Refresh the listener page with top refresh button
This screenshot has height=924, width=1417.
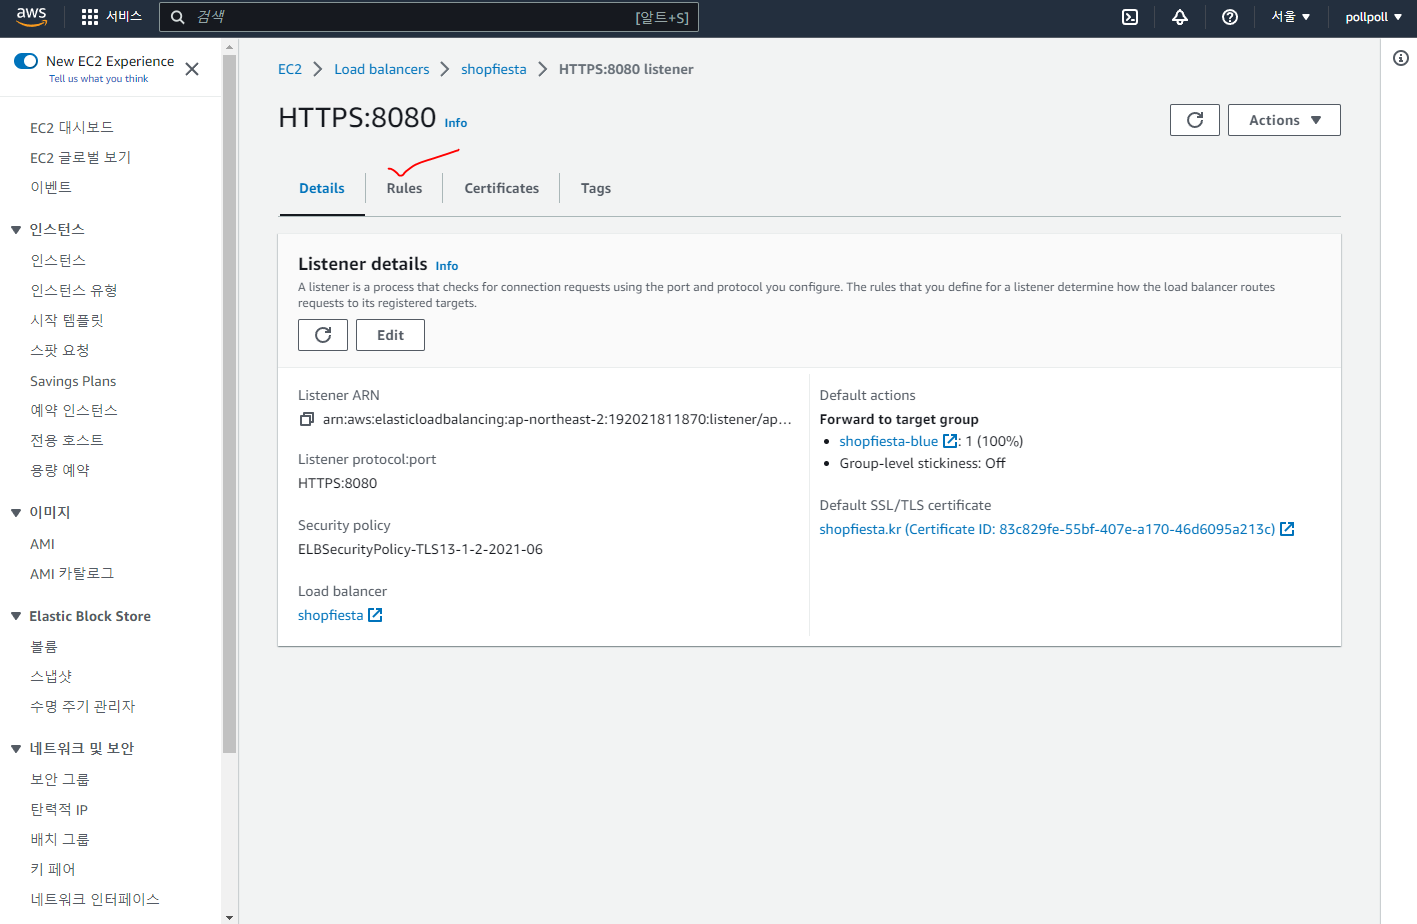coord(1195,120)
